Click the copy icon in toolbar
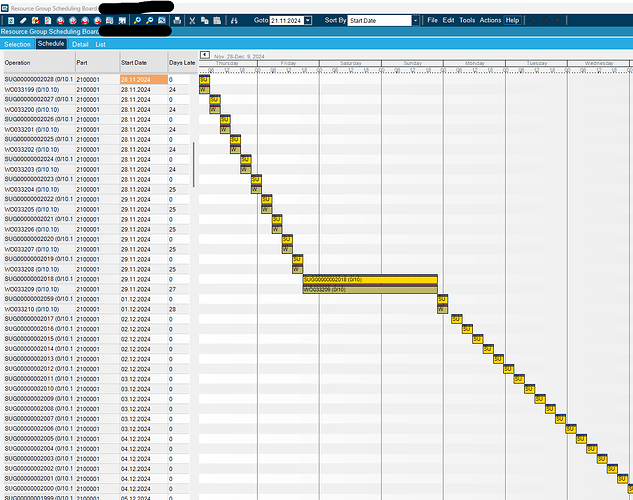The width and height of the screenshot is (633, 500). pos(205,21)
